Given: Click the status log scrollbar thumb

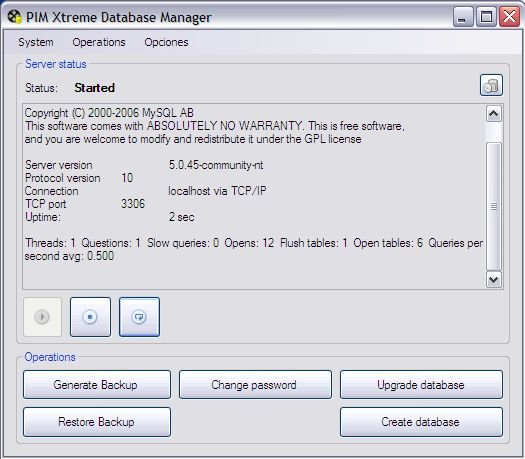Looking at the screenshot, I should click(x=494, y=206).
